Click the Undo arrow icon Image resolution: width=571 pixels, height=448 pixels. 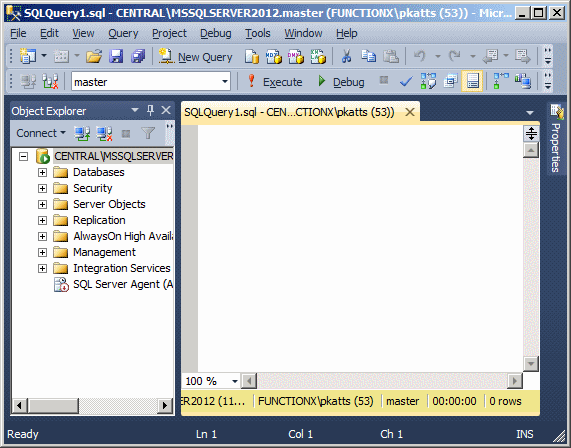pyautogui.click(x=420, y=56)
